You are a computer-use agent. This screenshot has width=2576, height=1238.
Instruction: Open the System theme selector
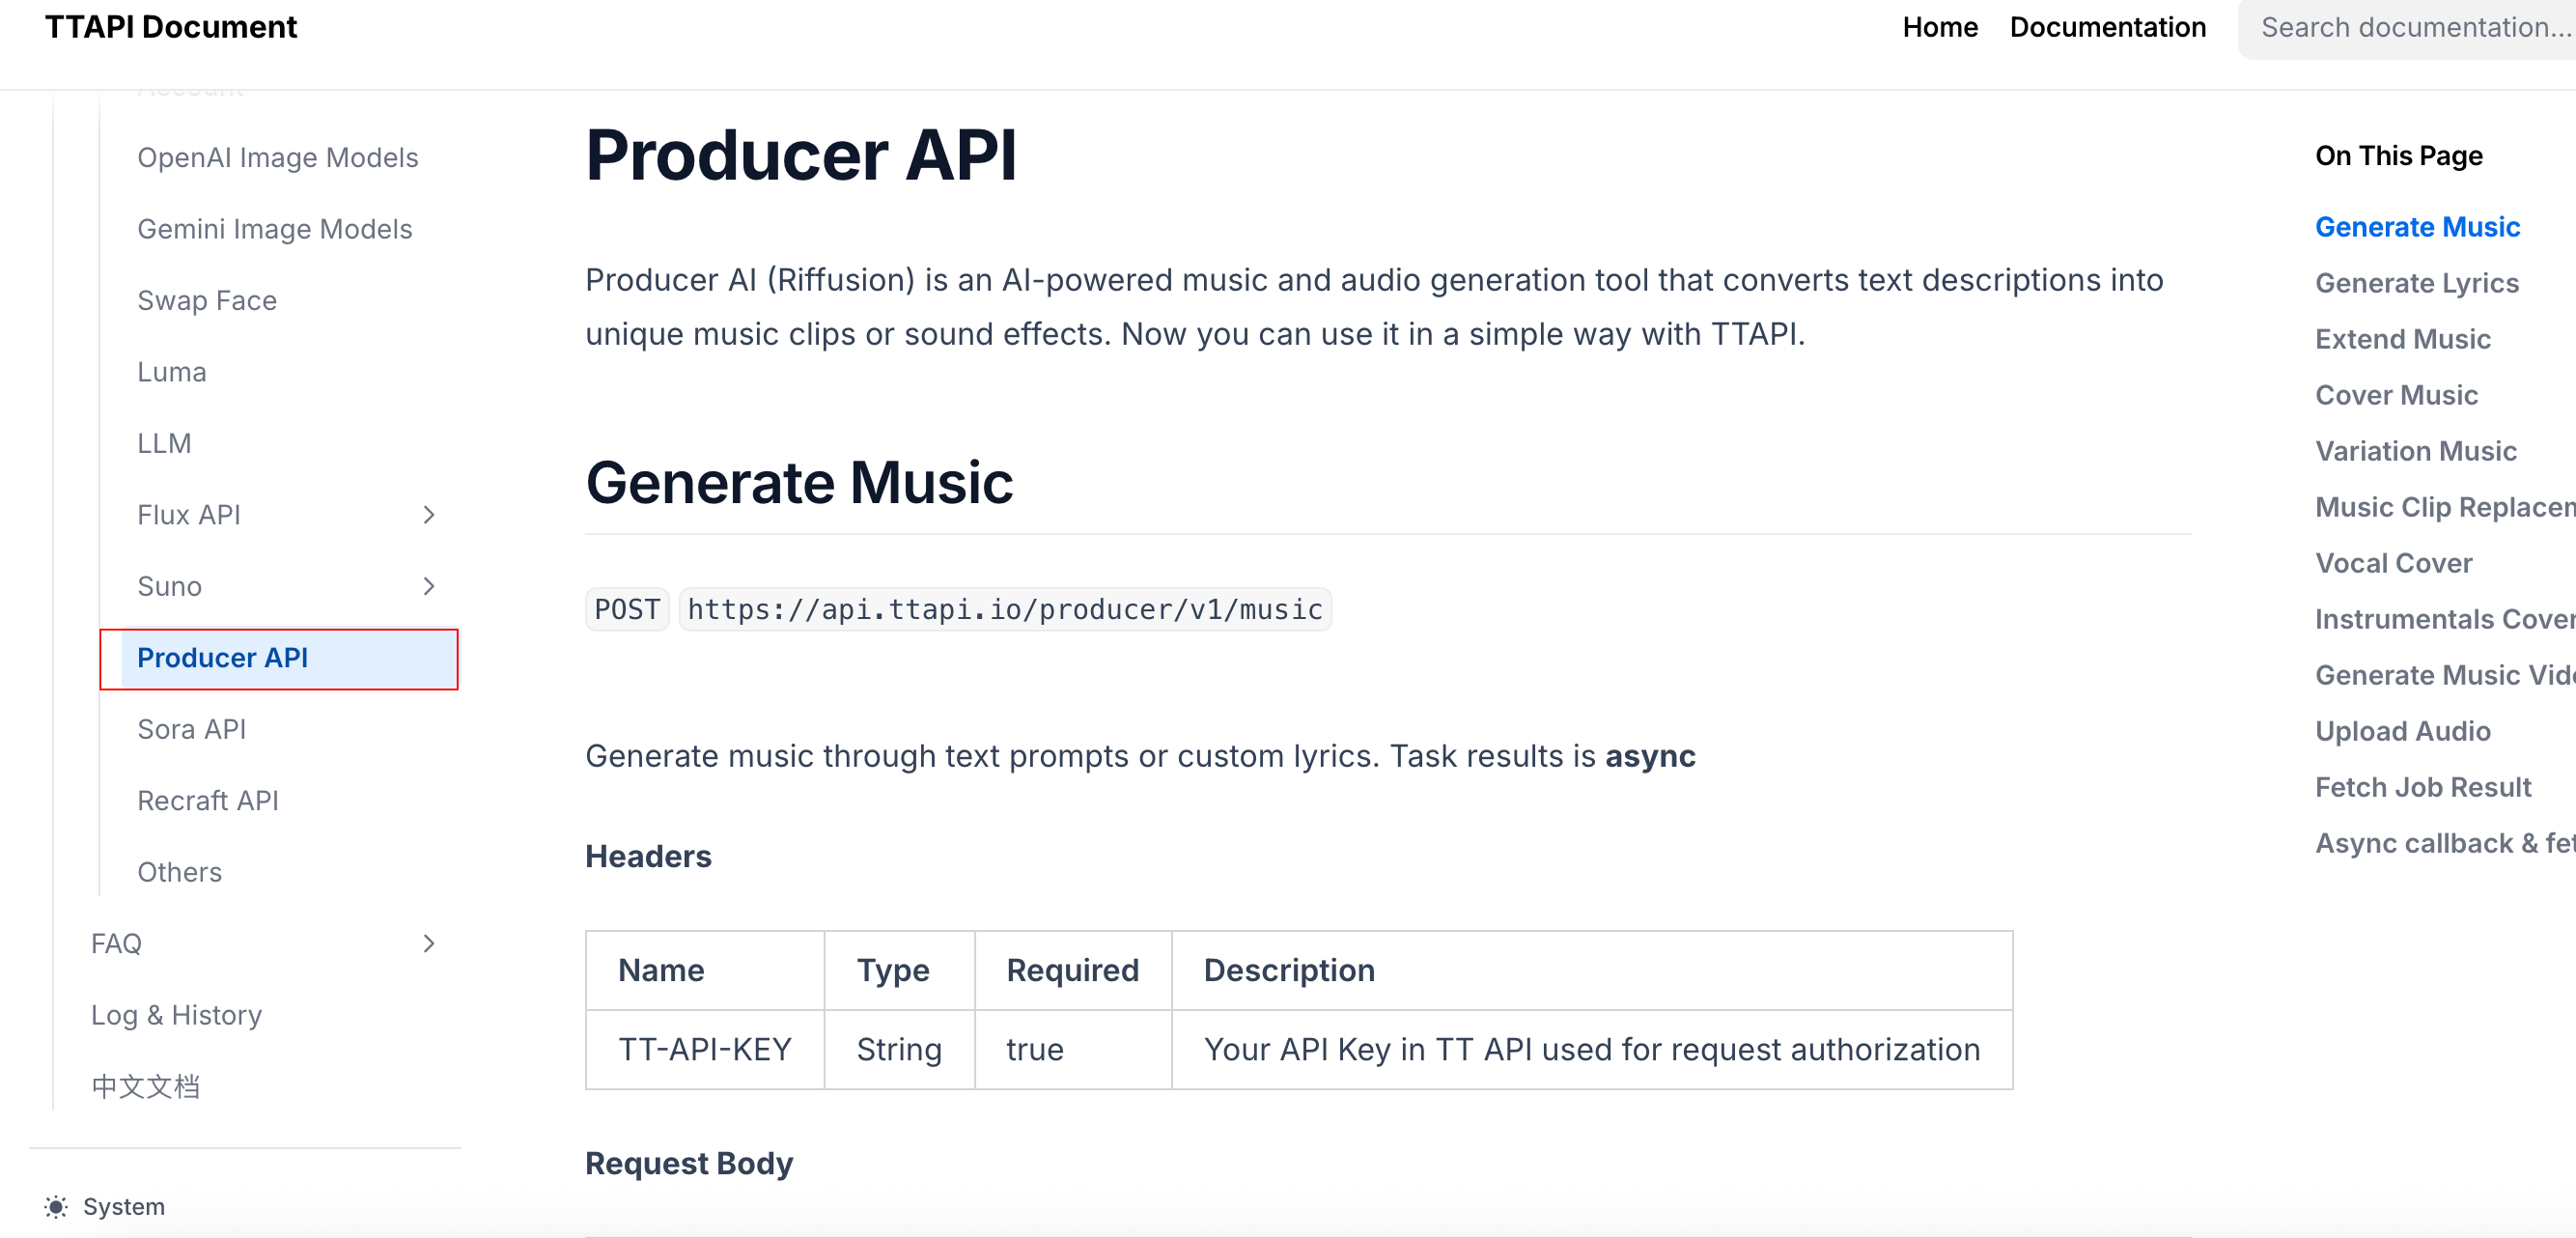pyautogui.click(x=105, y=1206)
